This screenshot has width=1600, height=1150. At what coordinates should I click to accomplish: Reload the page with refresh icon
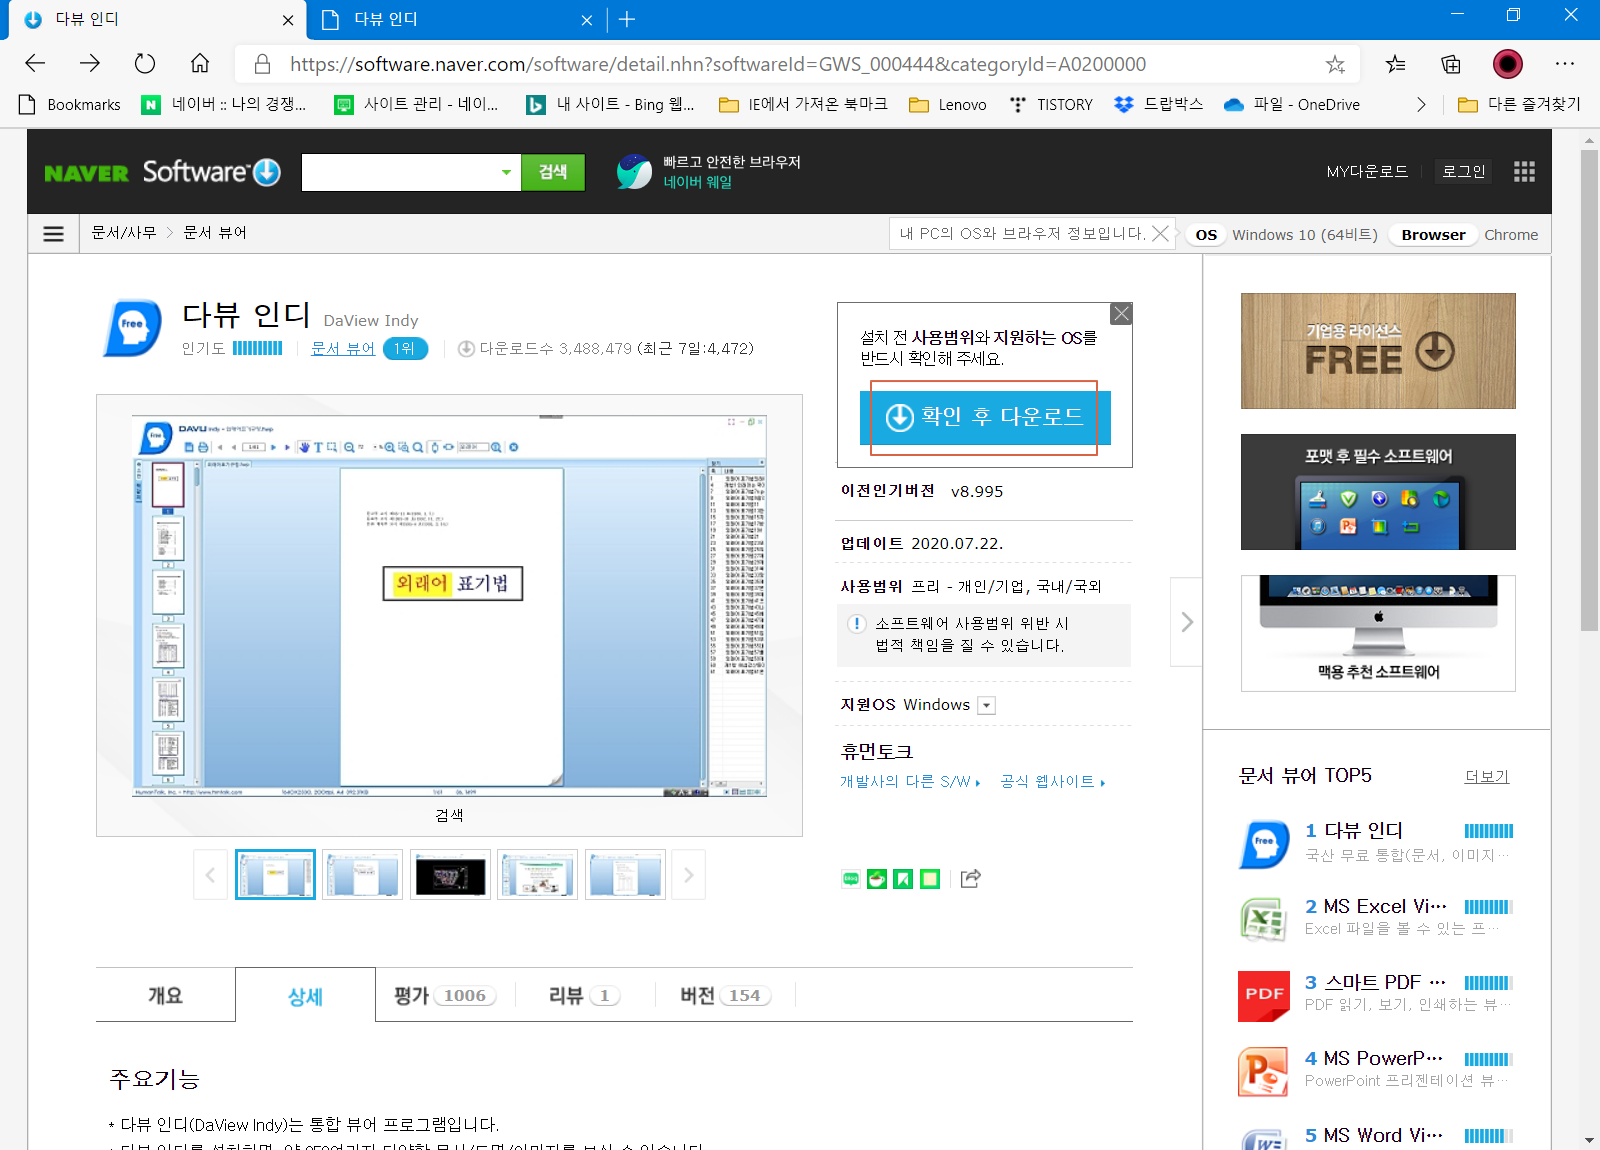click(145, 64)
